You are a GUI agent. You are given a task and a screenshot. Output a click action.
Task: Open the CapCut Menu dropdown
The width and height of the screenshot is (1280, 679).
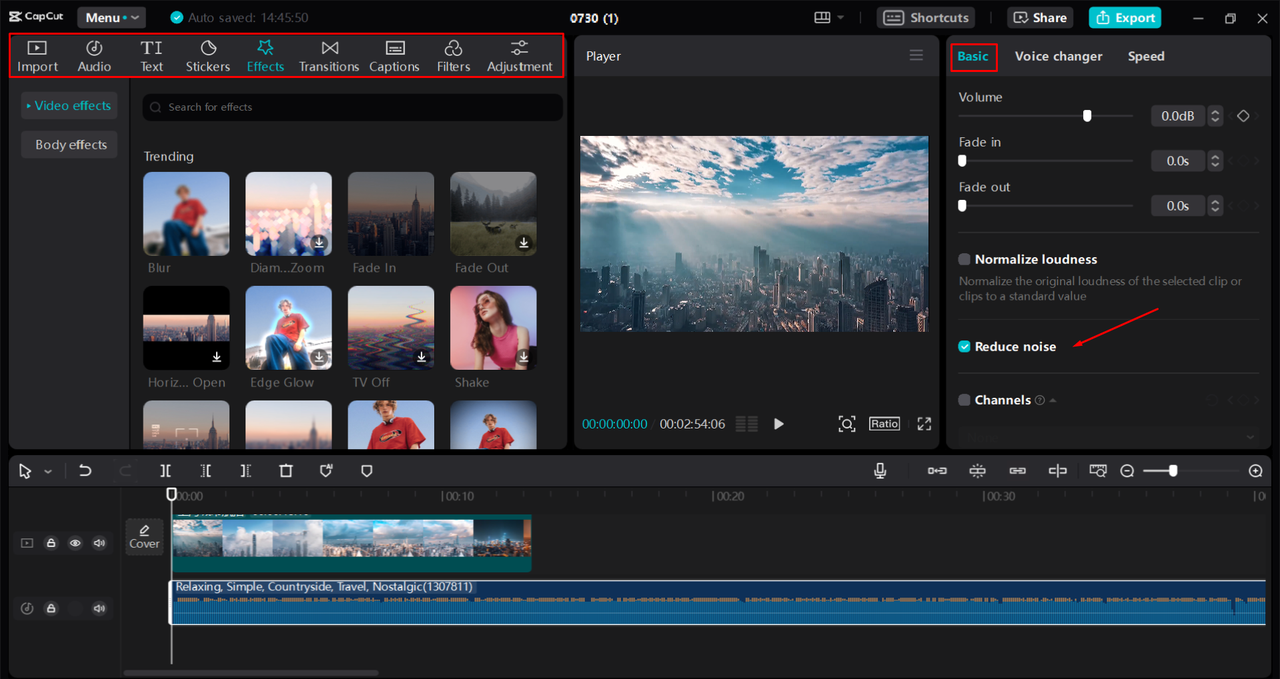(111, 18)
